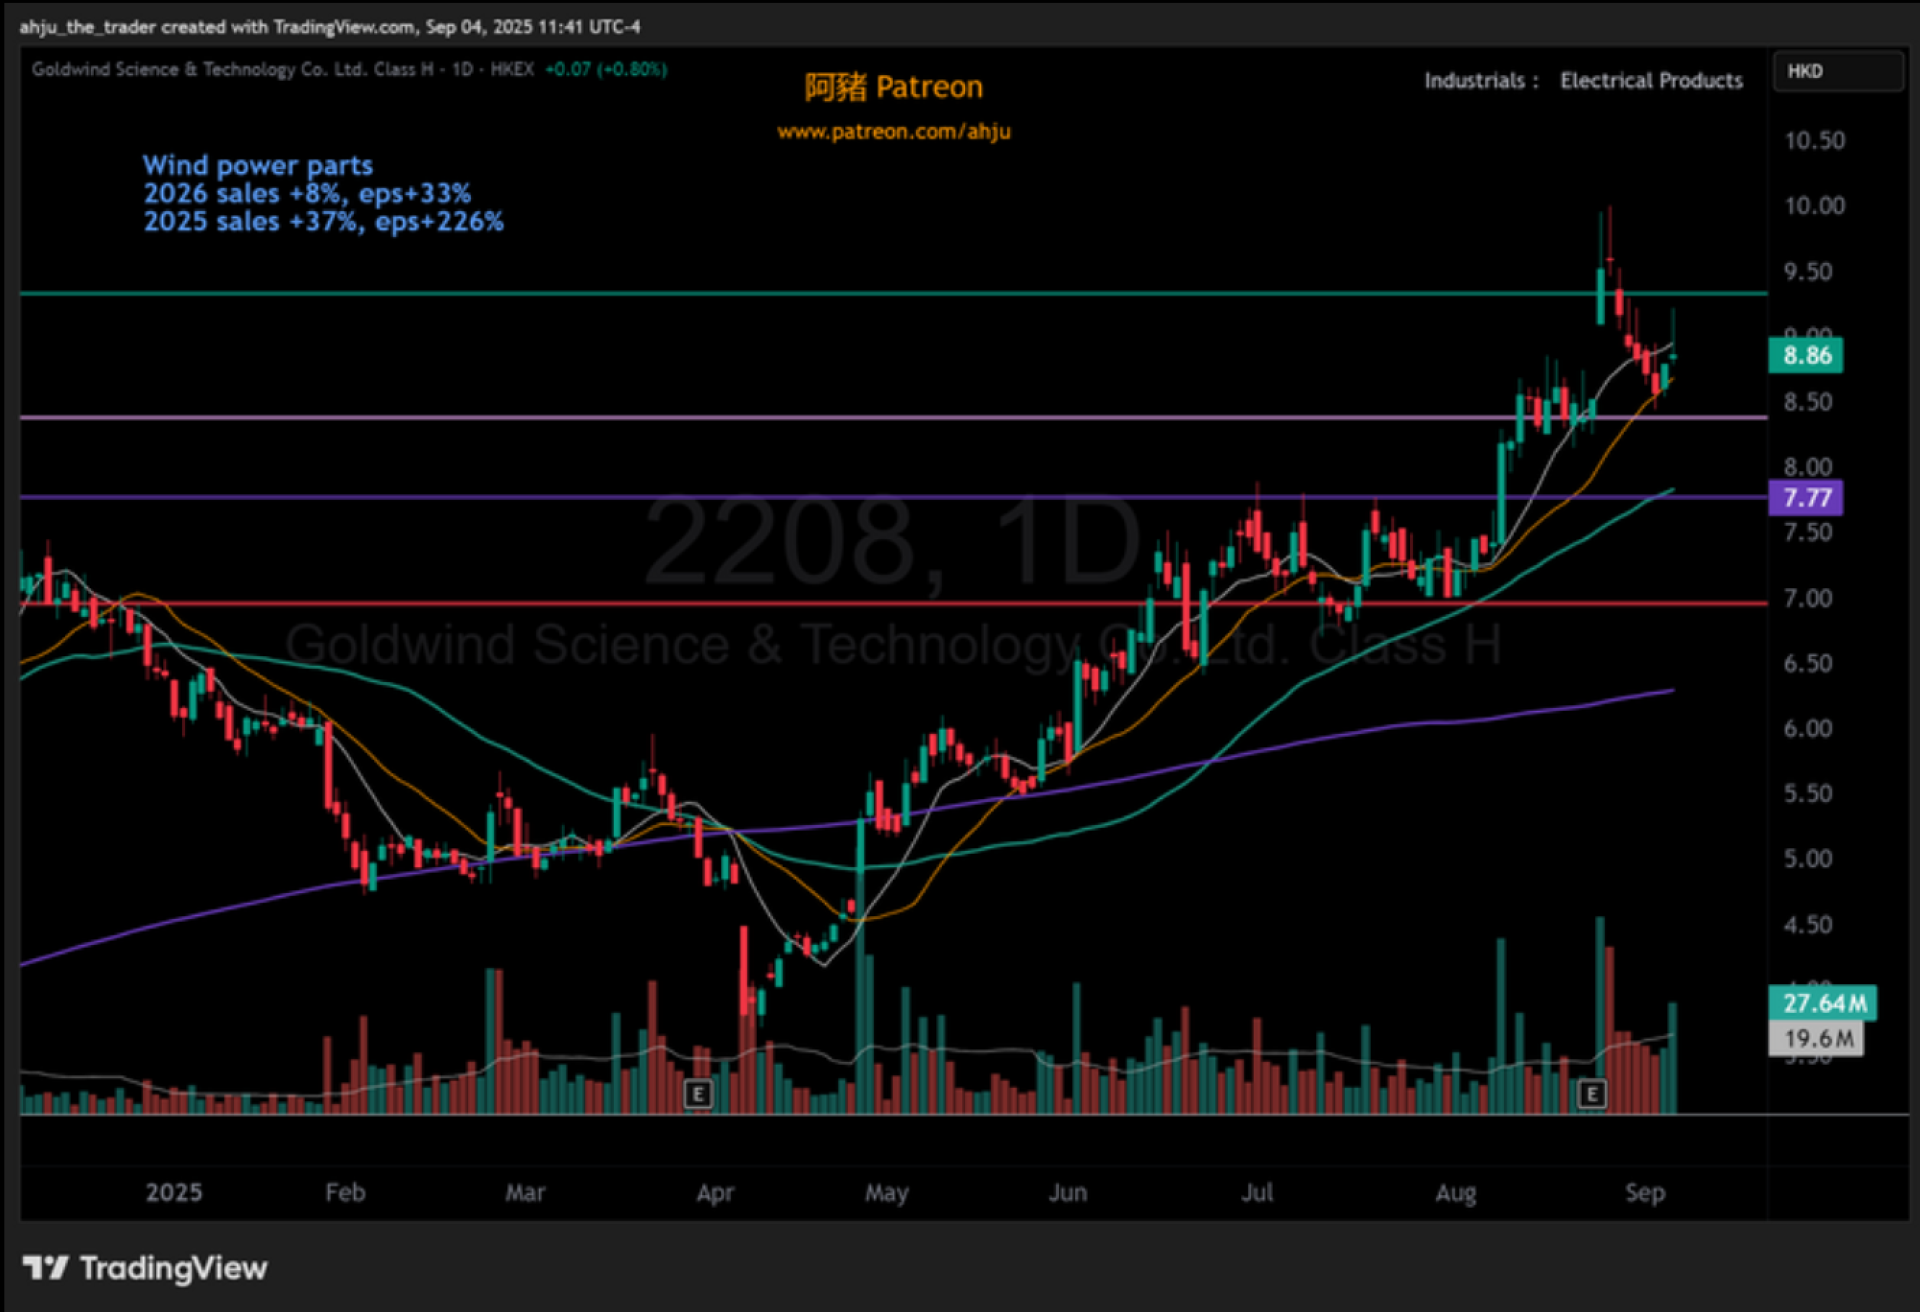Viewport: 1920px width, 1312px height.
Task: Select the Electrical Products industry label
Action: [1651, 80]
